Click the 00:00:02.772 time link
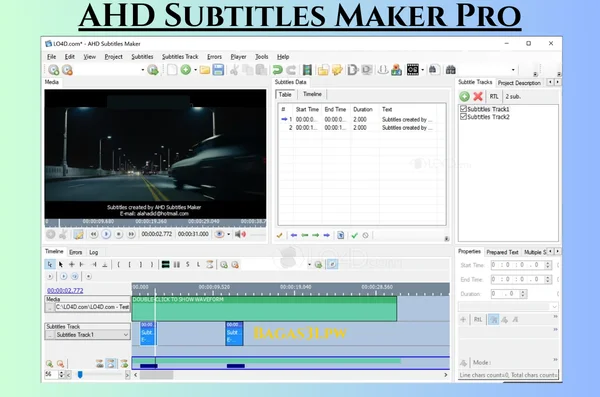The image size is (600, 397). 65,291
